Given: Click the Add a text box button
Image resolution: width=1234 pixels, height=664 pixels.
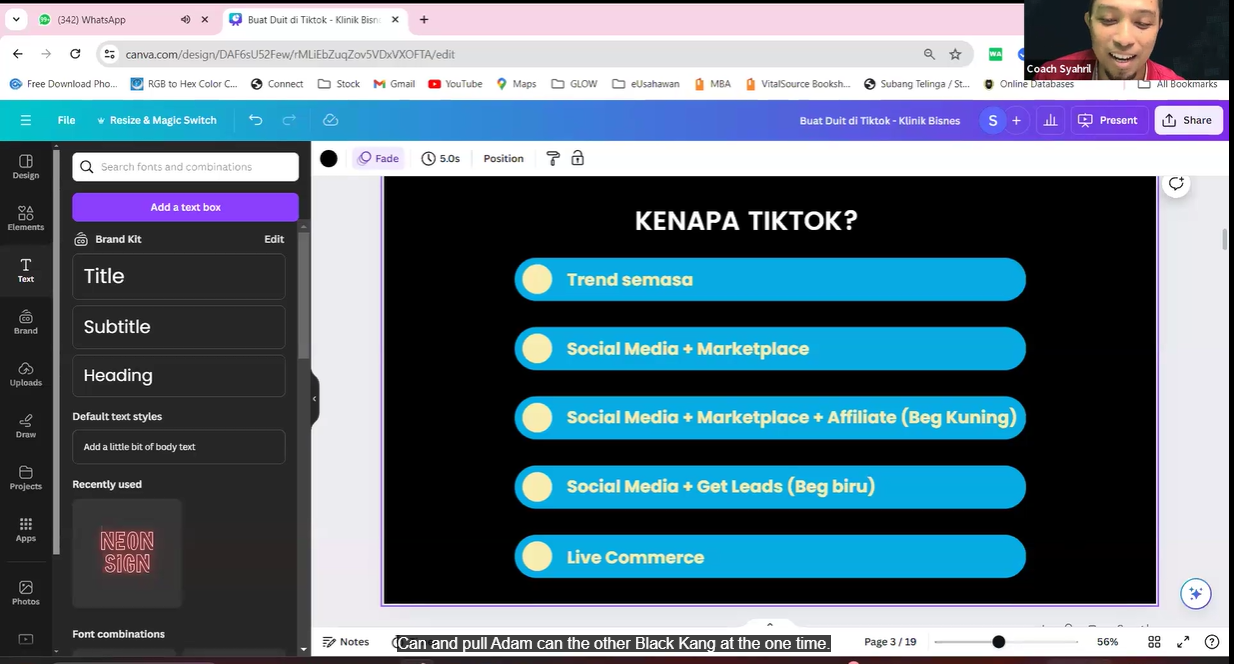Looking at the screenshot, I should [x=185, y=207].
